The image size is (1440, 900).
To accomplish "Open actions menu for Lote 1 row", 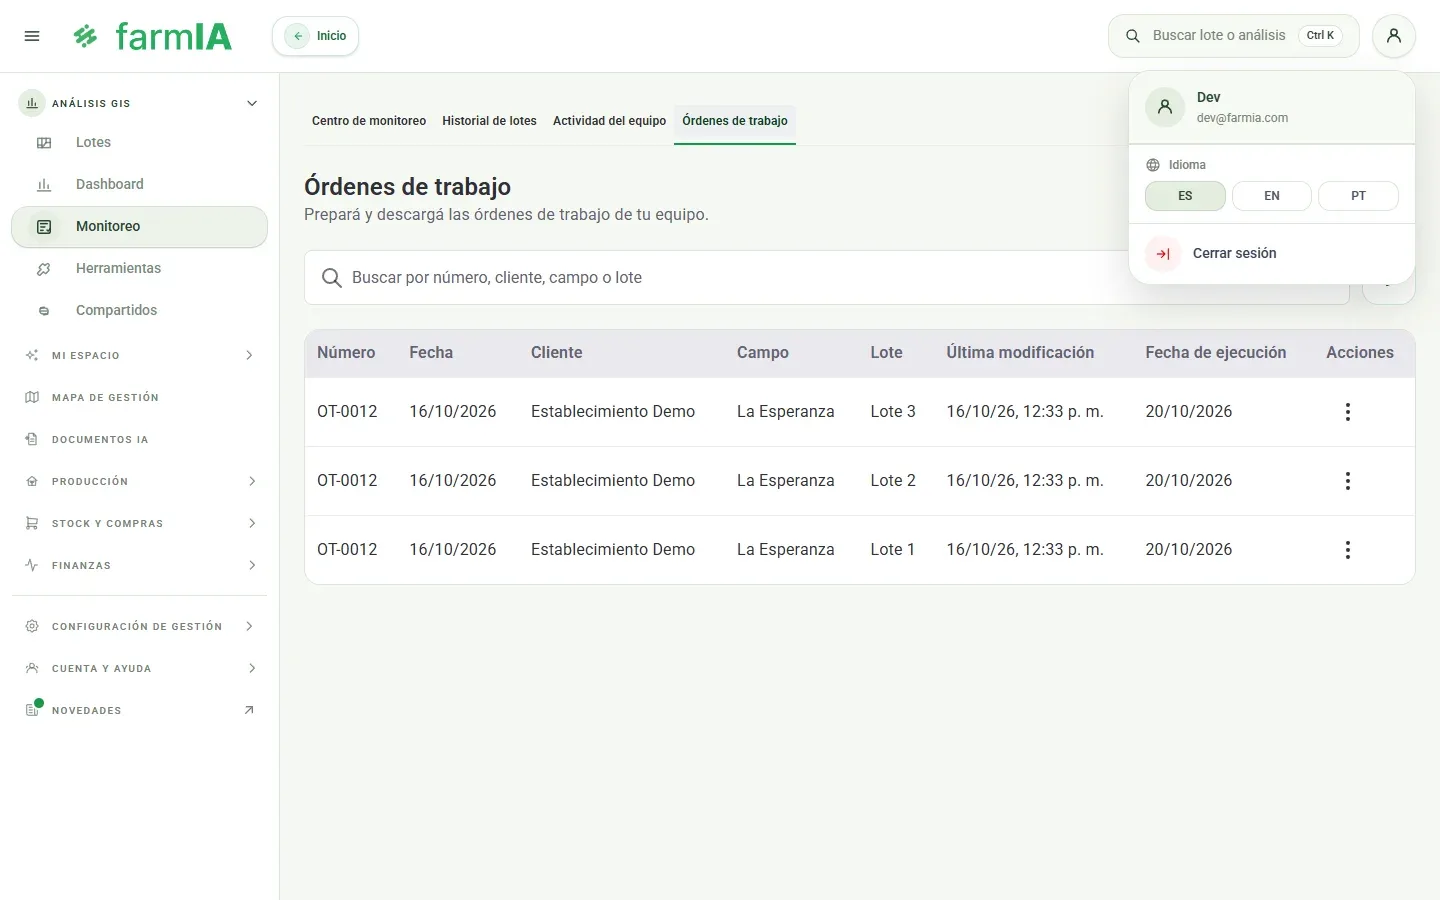I will [x=1348, y=550].
